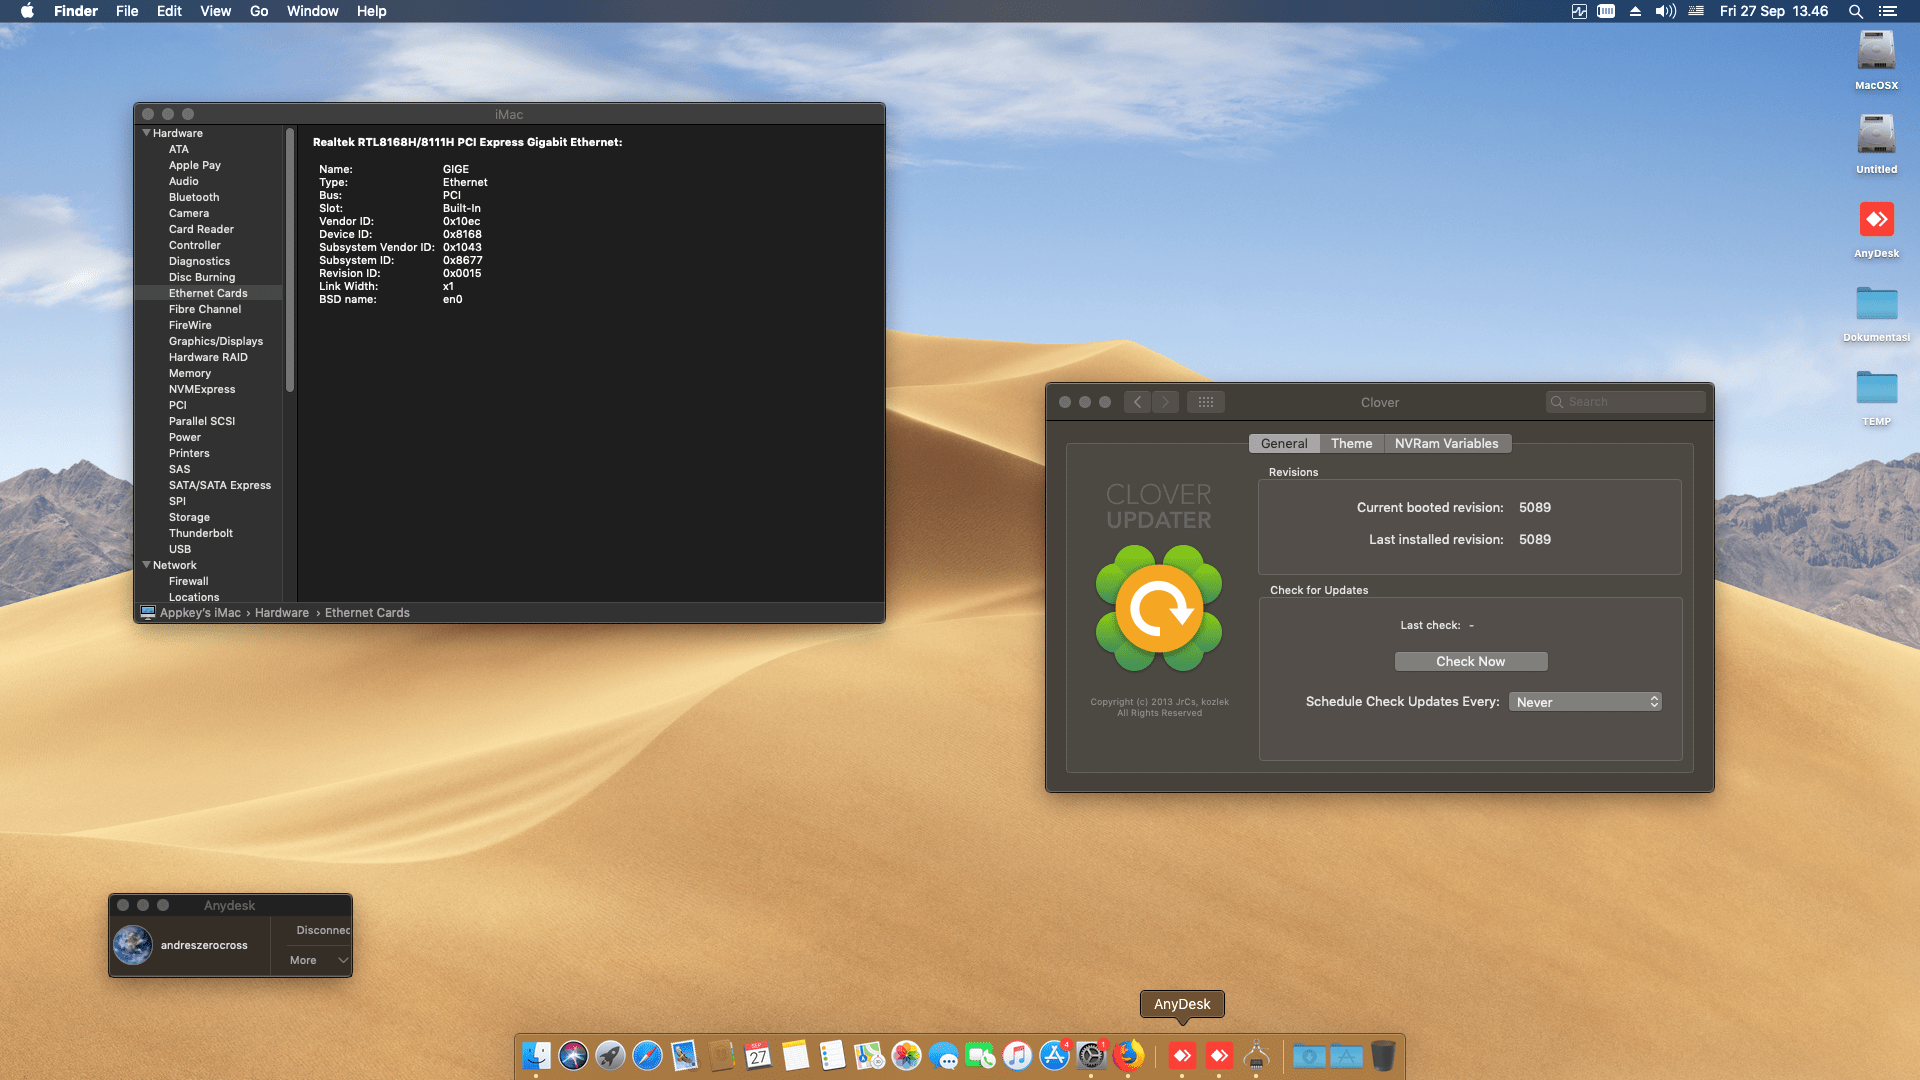Click the activity monitor graph menu bar icon
The width and height of the screenshot is (1920, 1080).
(x=1579, y=11)
